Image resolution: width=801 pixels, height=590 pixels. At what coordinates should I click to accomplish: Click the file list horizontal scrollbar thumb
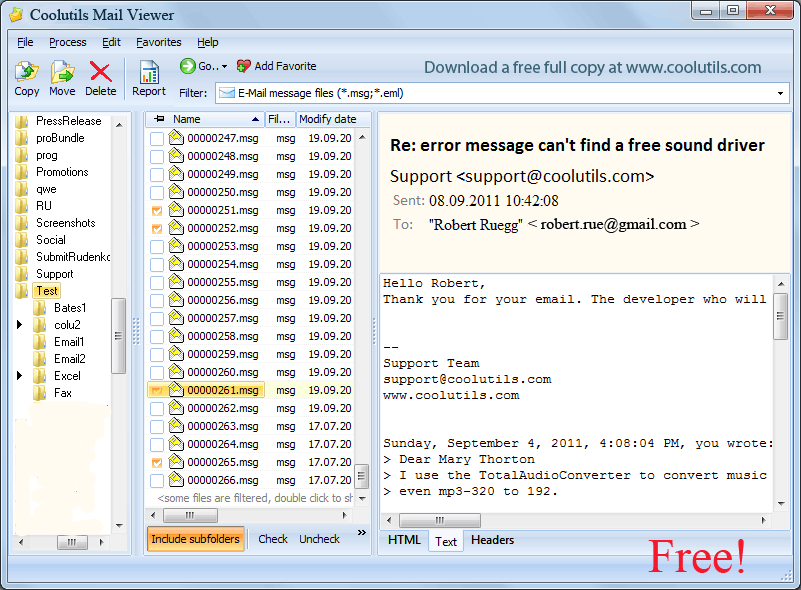point(190,515)
